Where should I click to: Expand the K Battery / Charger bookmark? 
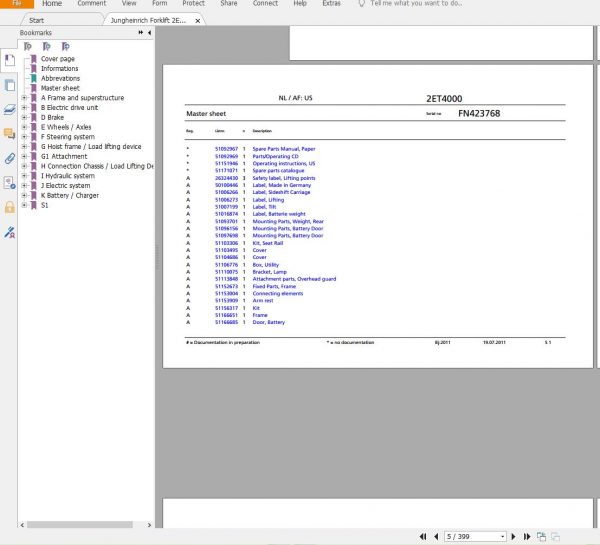[24, 195]
